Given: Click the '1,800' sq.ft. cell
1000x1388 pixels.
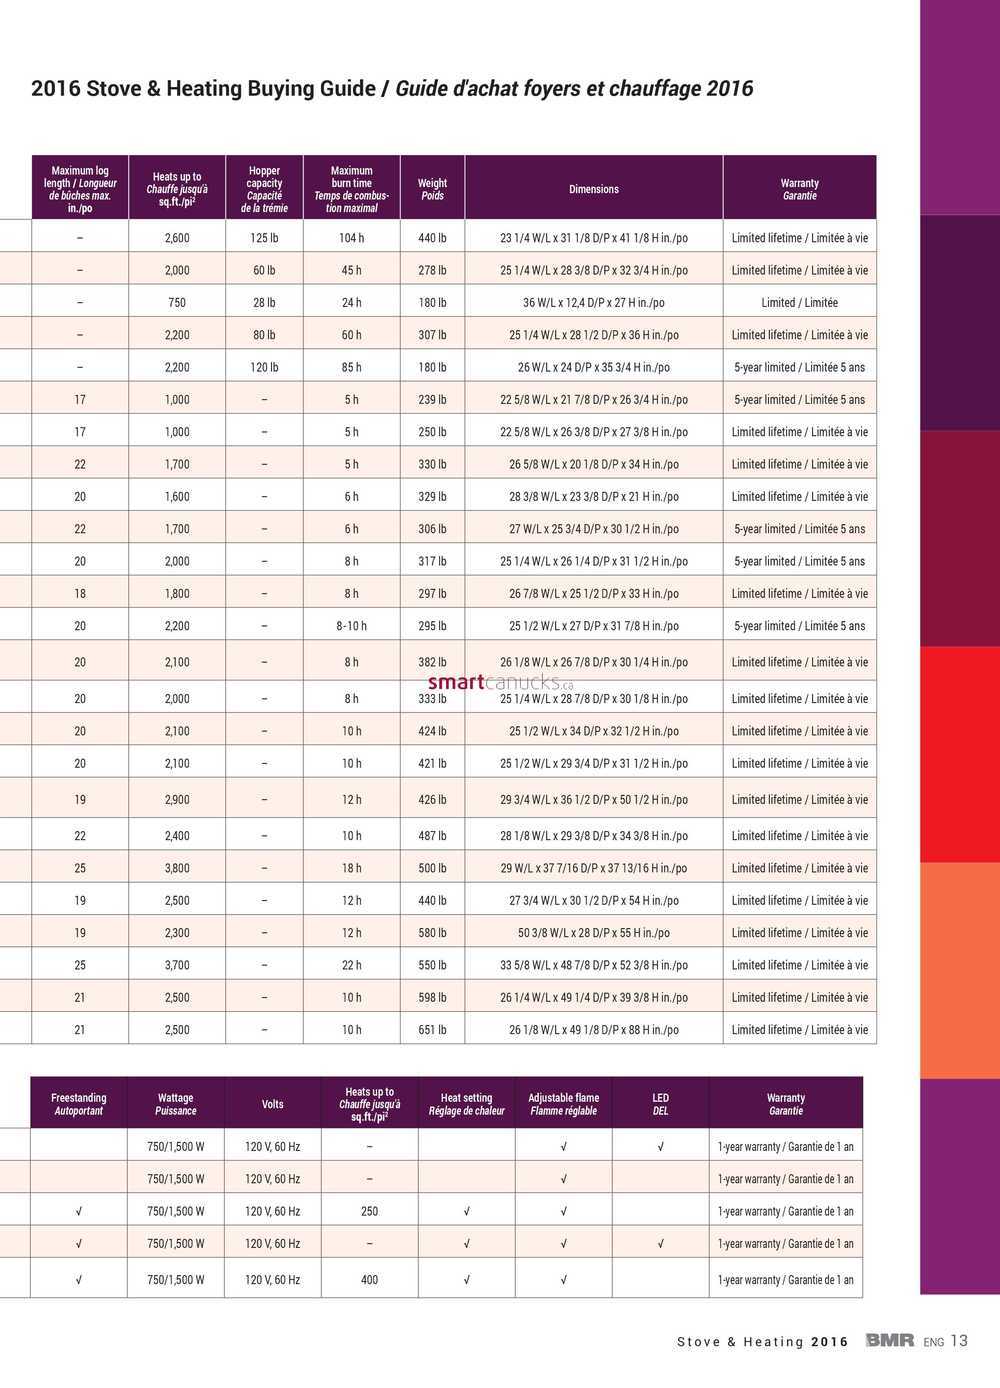Looking at the screenshot, I should [x=177, y=593].
